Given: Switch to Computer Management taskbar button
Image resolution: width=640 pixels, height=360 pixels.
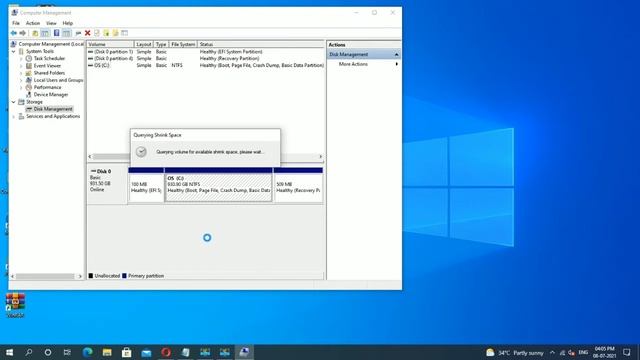Looking at the screenshot, I should point(244,352).
